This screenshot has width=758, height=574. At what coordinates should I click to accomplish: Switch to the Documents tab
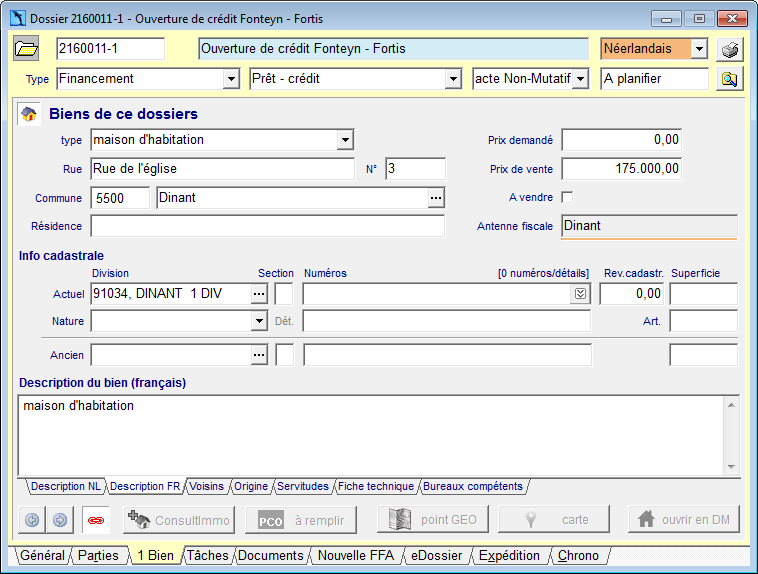[x=271, y=556]
